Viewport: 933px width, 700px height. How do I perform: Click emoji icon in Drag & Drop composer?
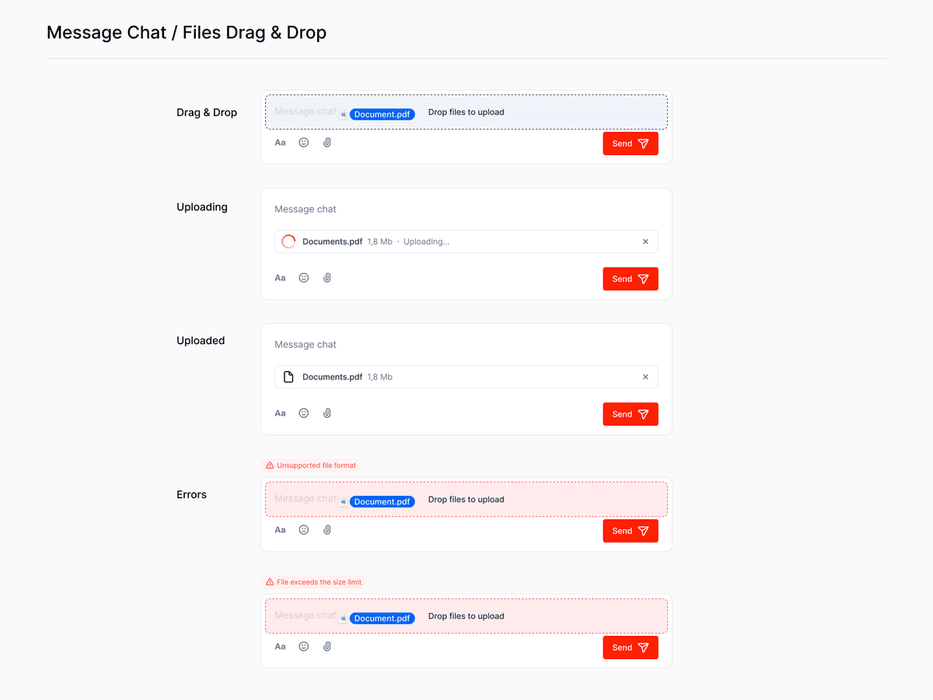coord(303,142)
